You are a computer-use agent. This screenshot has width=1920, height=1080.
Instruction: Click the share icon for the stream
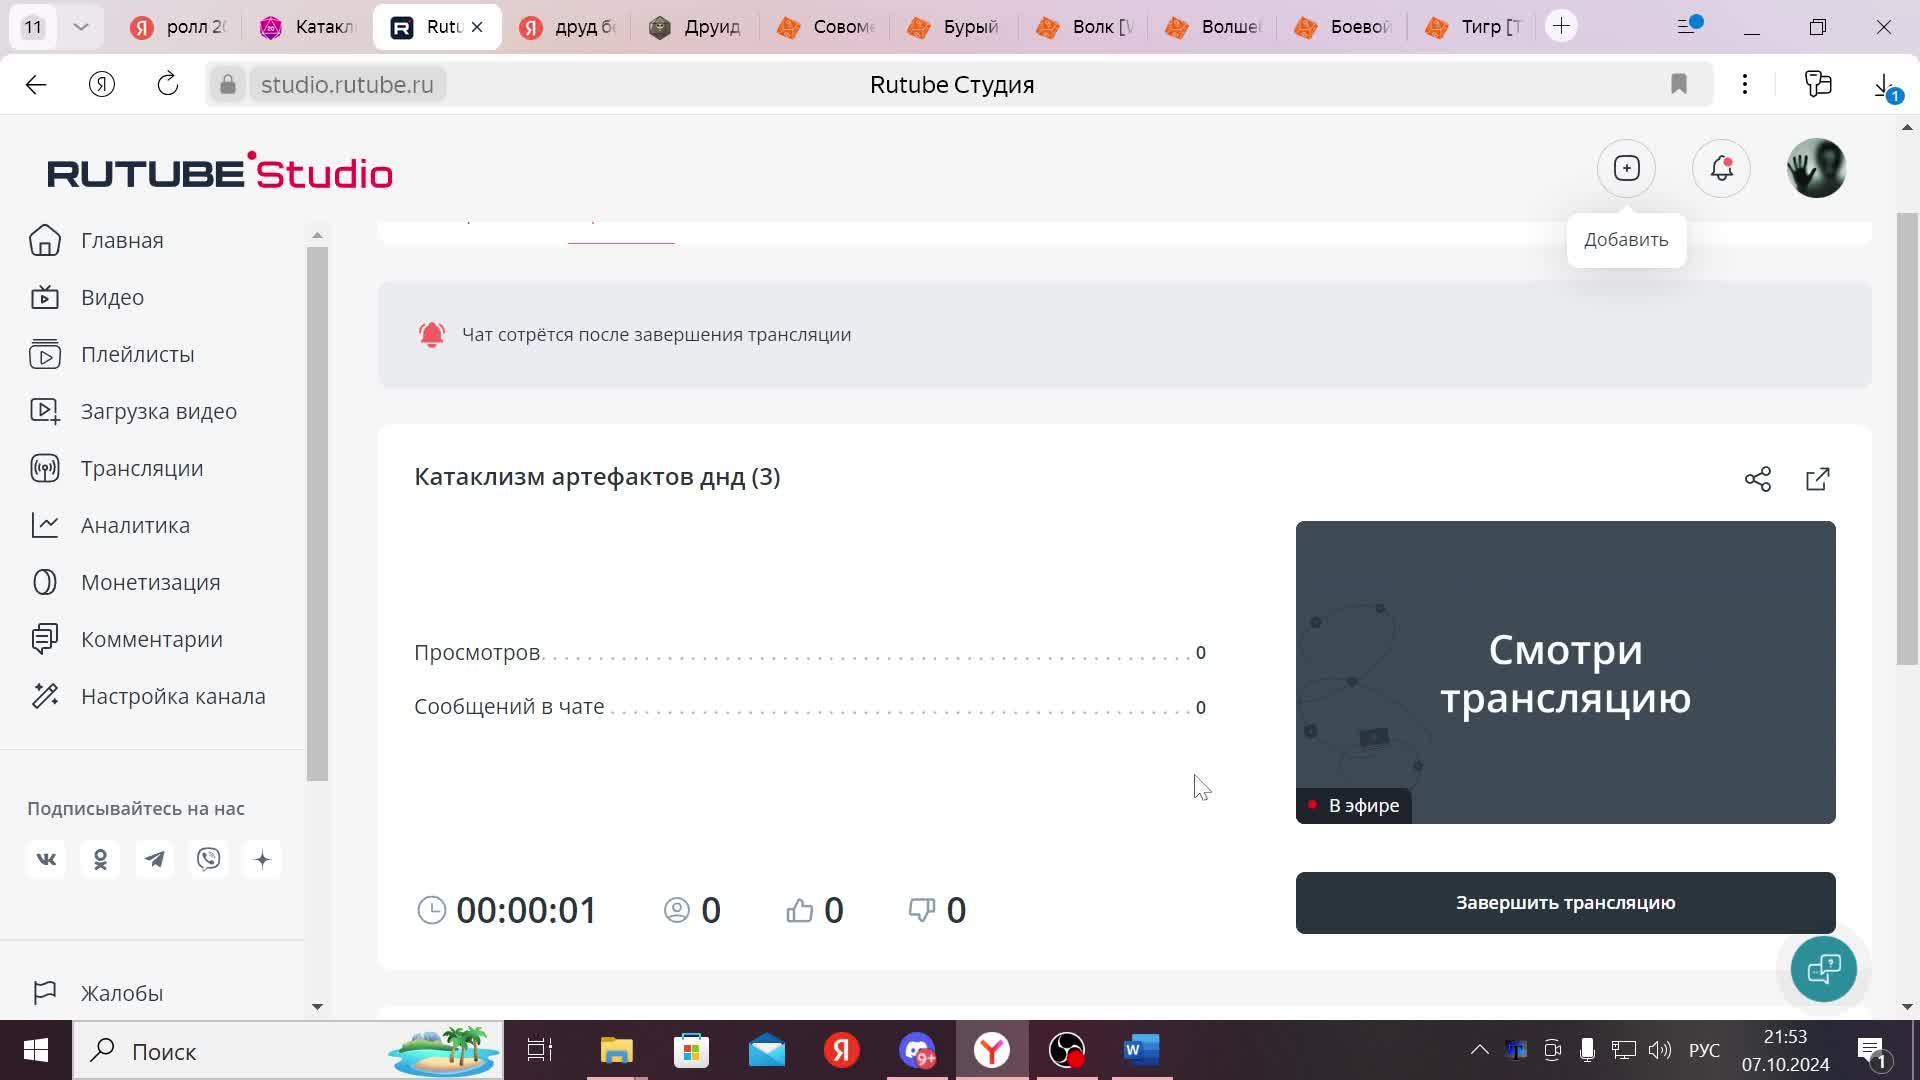click(1757, 479)
